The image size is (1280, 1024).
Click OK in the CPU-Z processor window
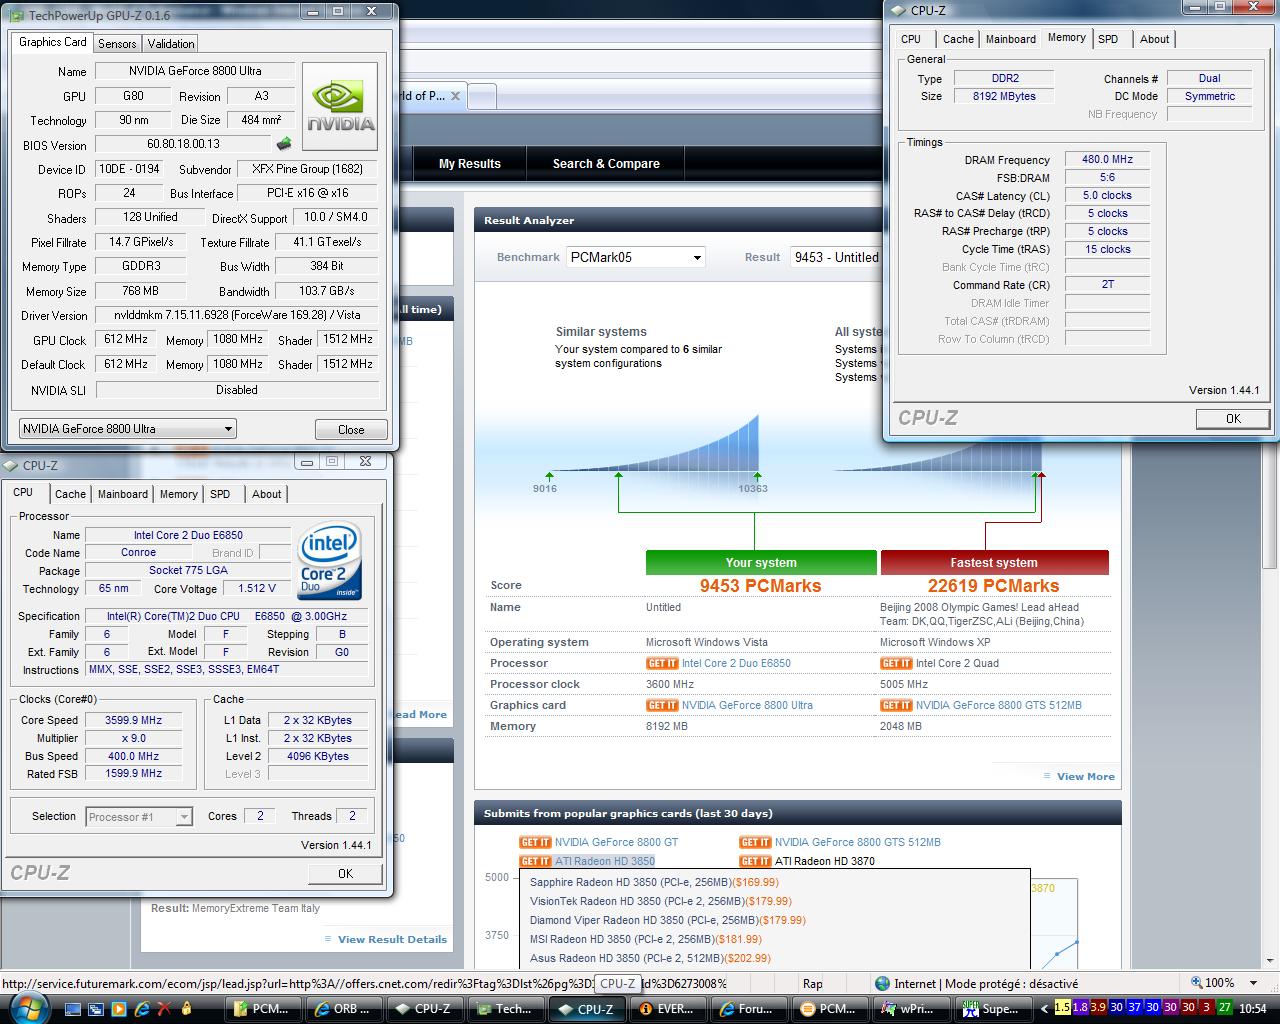[345, 873]
